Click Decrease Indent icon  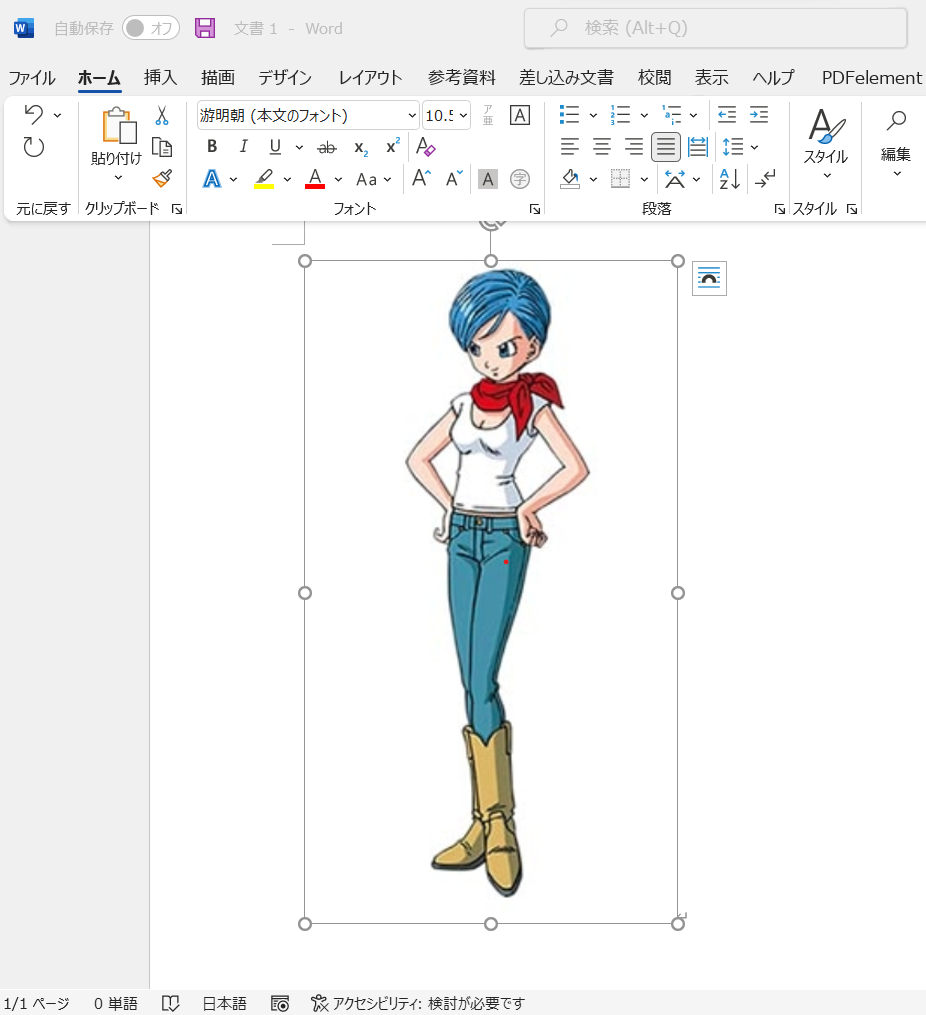[727, 115]
